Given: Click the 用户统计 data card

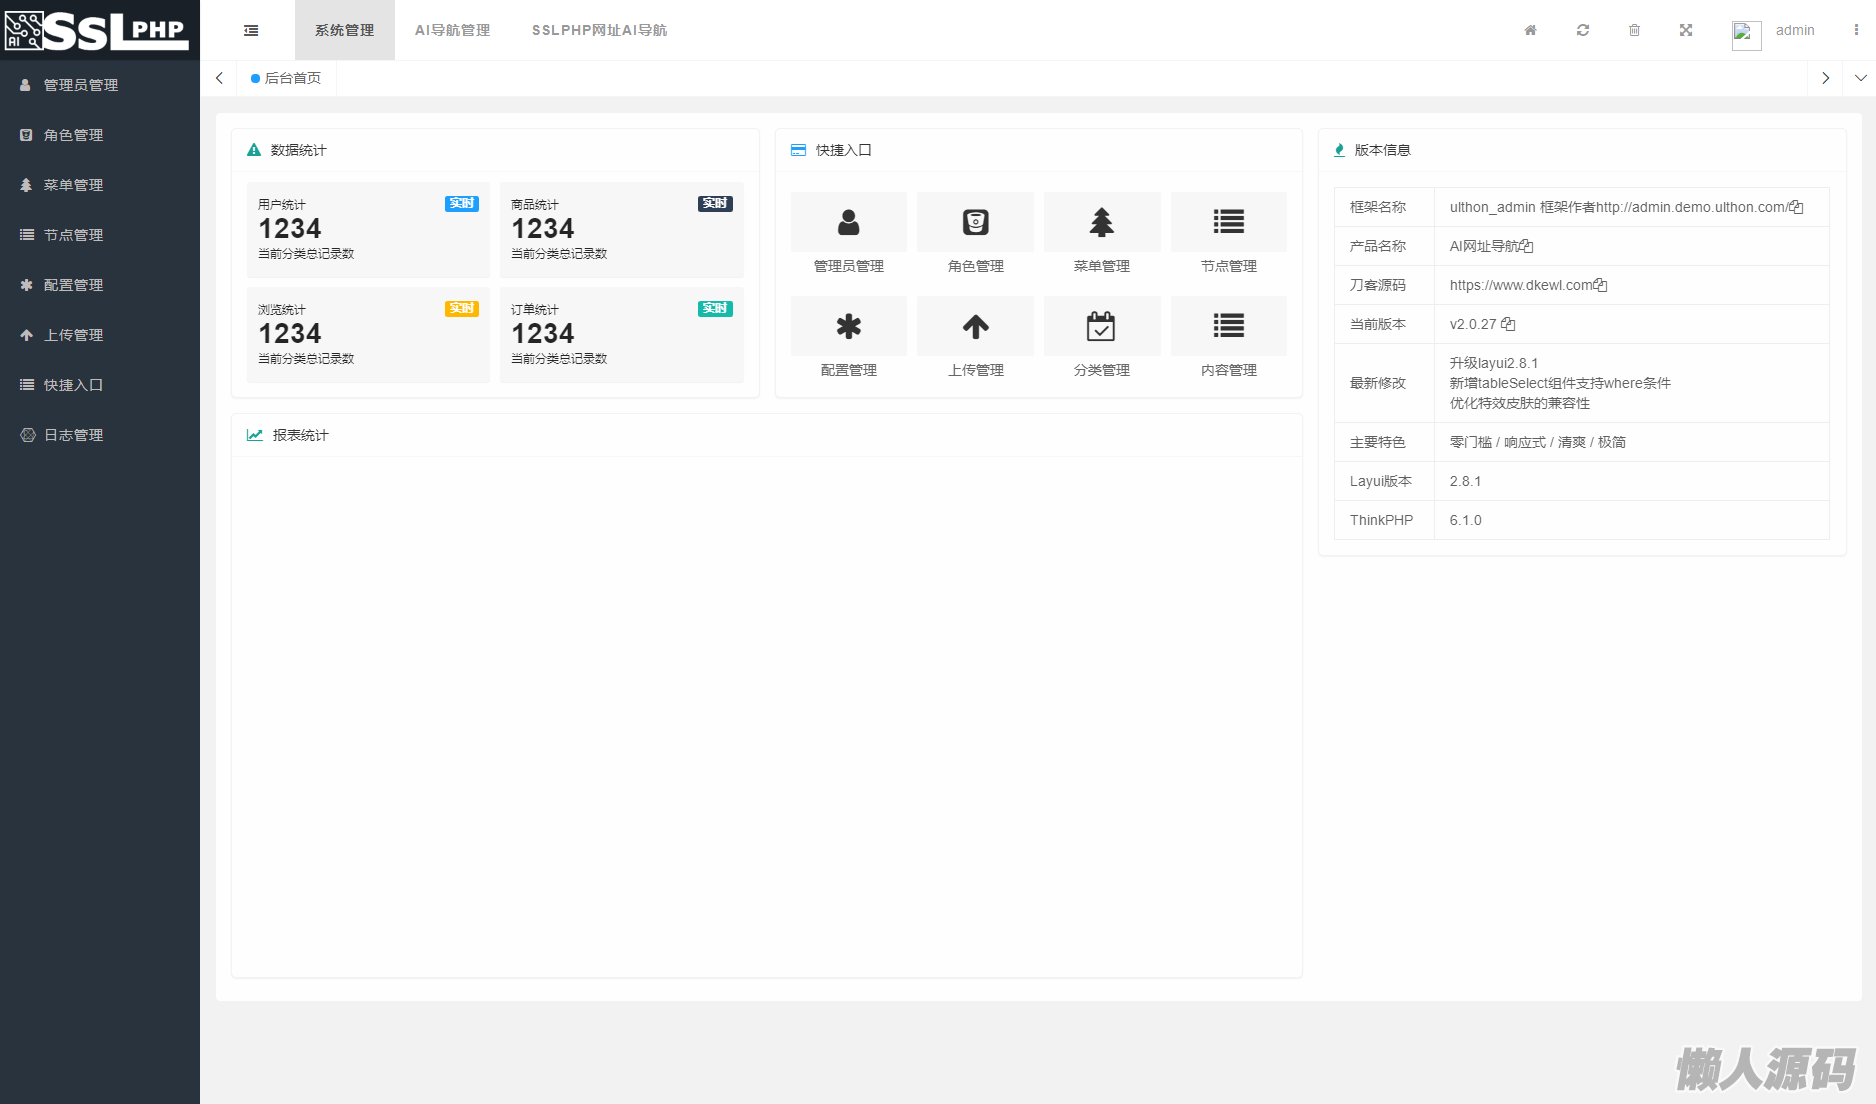Looking at the screenshot, I should [367, 229].
